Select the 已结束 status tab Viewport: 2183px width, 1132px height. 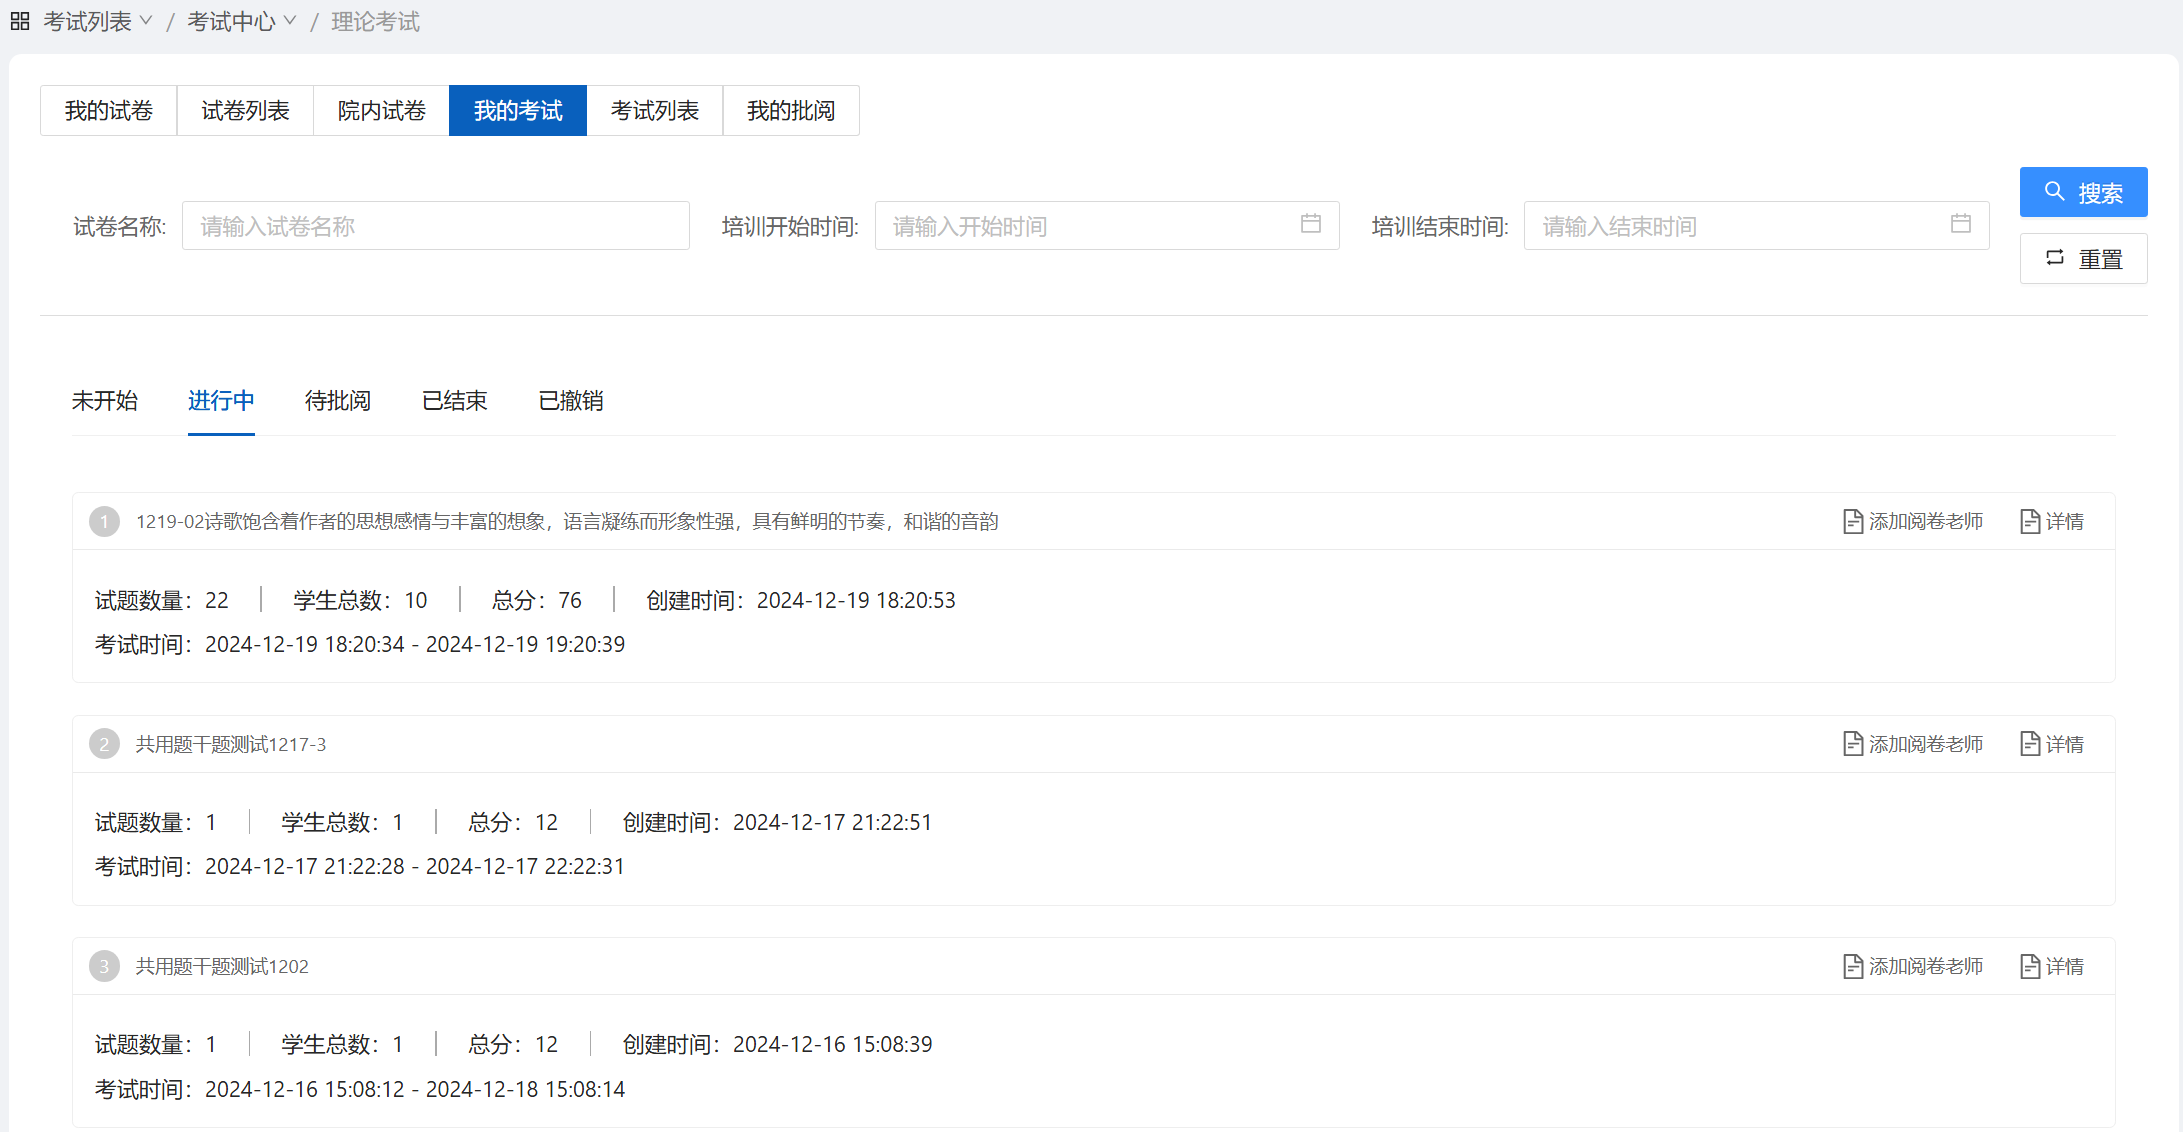point(454,401)
